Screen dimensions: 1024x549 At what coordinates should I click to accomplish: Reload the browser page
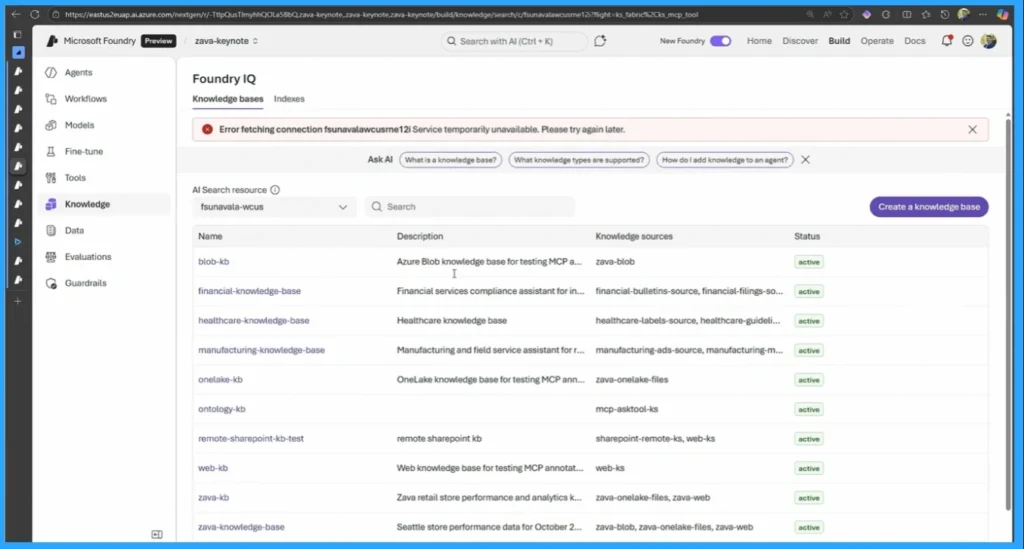(x=35, y=14)
